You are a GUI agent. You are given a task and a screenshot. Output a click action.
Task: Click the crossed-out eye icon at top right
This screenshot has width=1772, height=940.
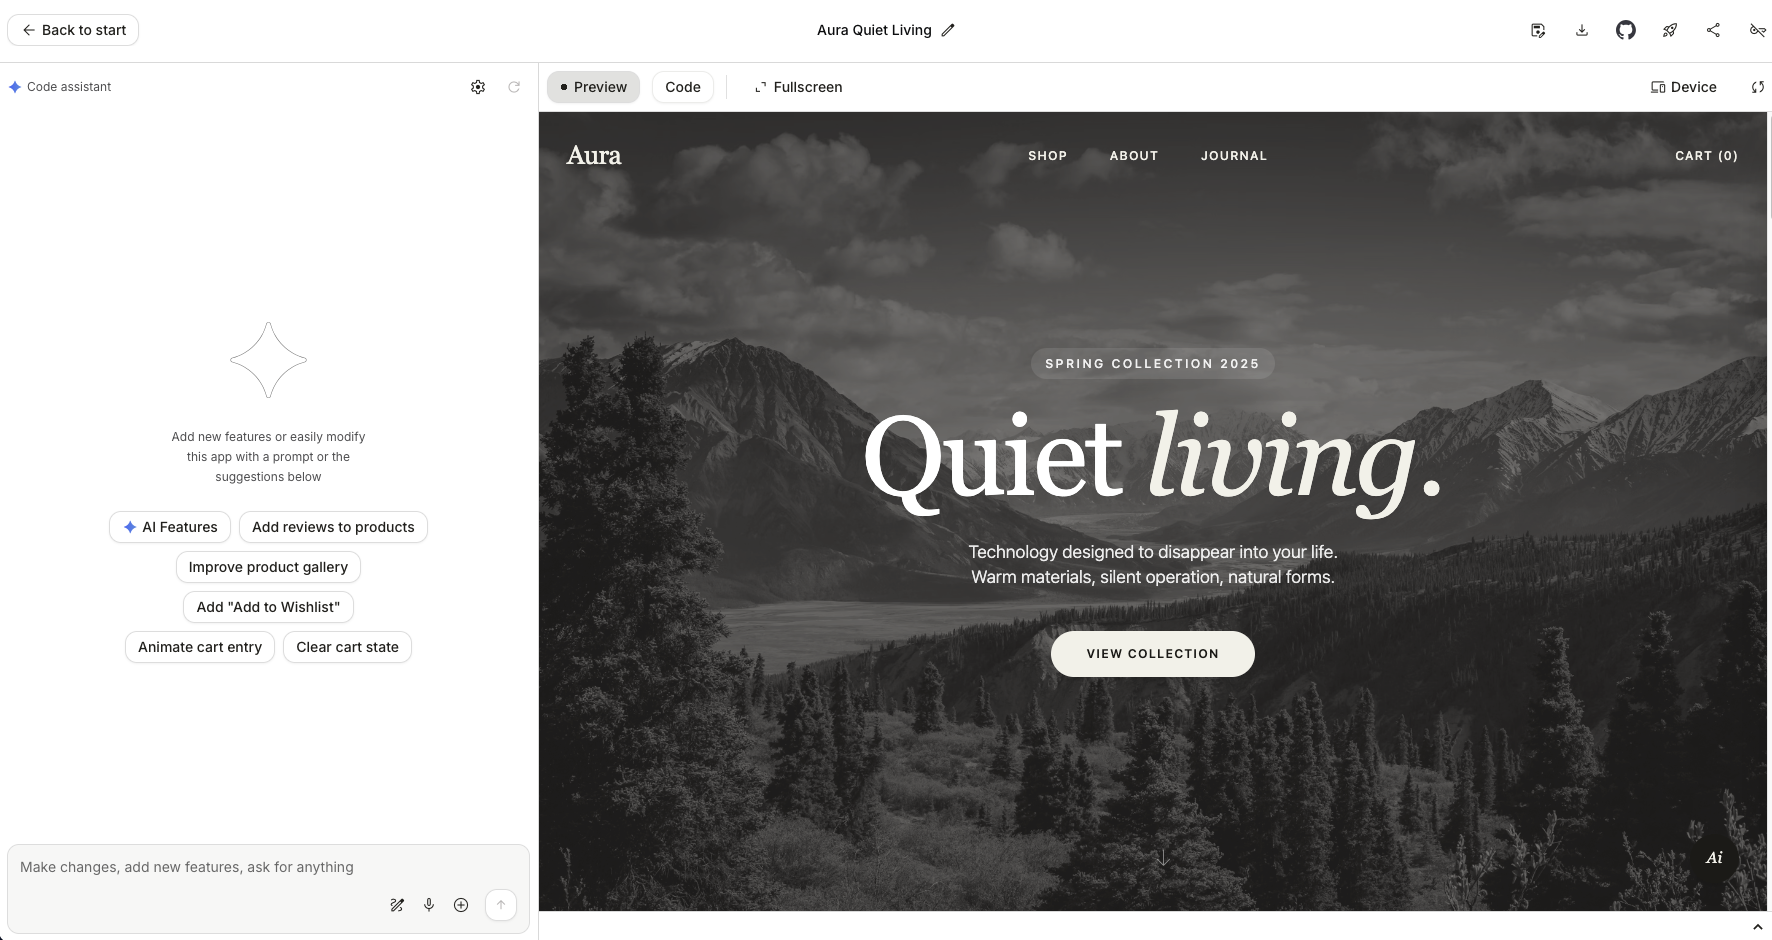pyautogui.click(x=1757, y=30)
